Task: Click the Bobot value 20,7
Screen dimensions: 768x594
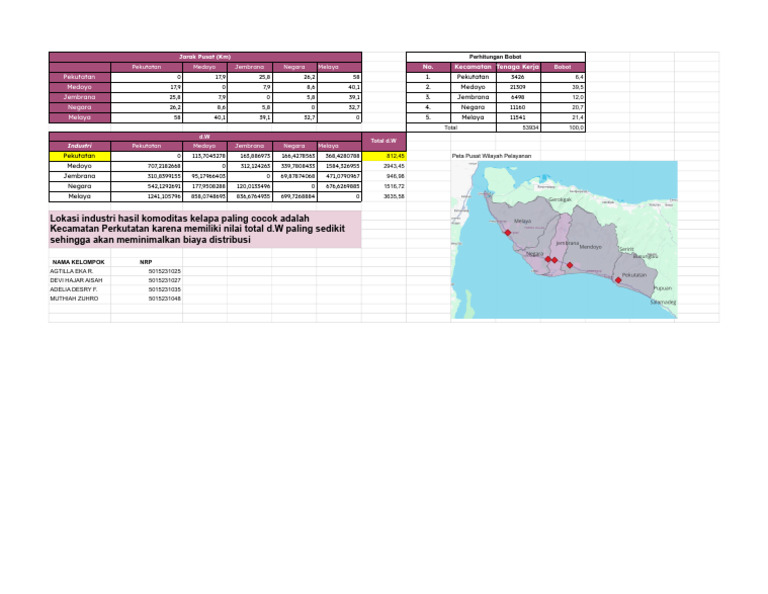Action: [x=563, y=107]
